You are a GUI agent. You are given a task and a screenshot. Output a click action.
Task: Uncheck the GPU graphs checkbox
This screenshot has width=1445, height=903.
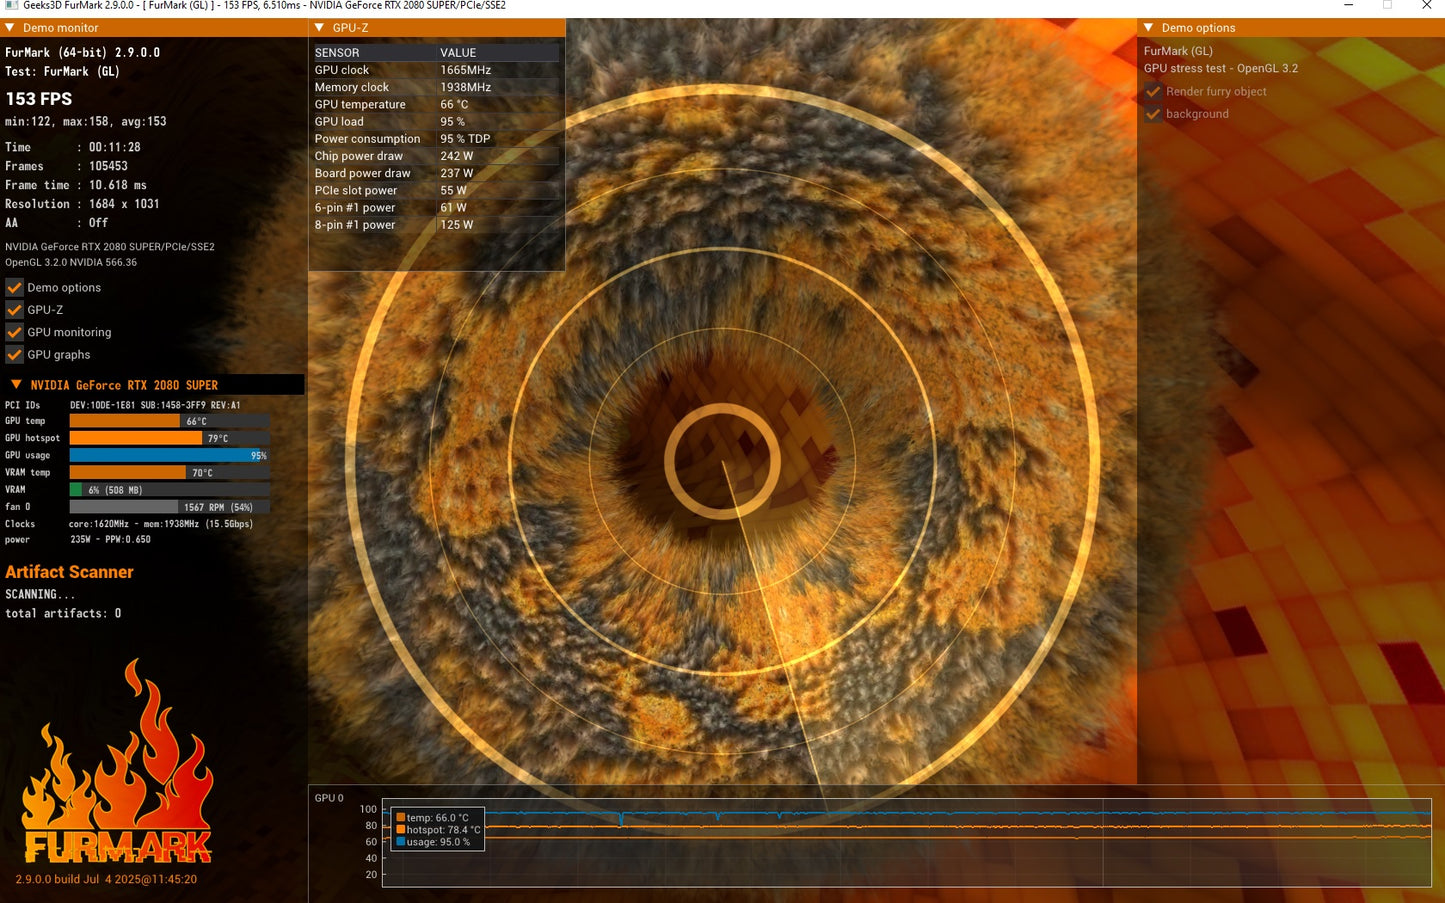(x=14, y=355)
